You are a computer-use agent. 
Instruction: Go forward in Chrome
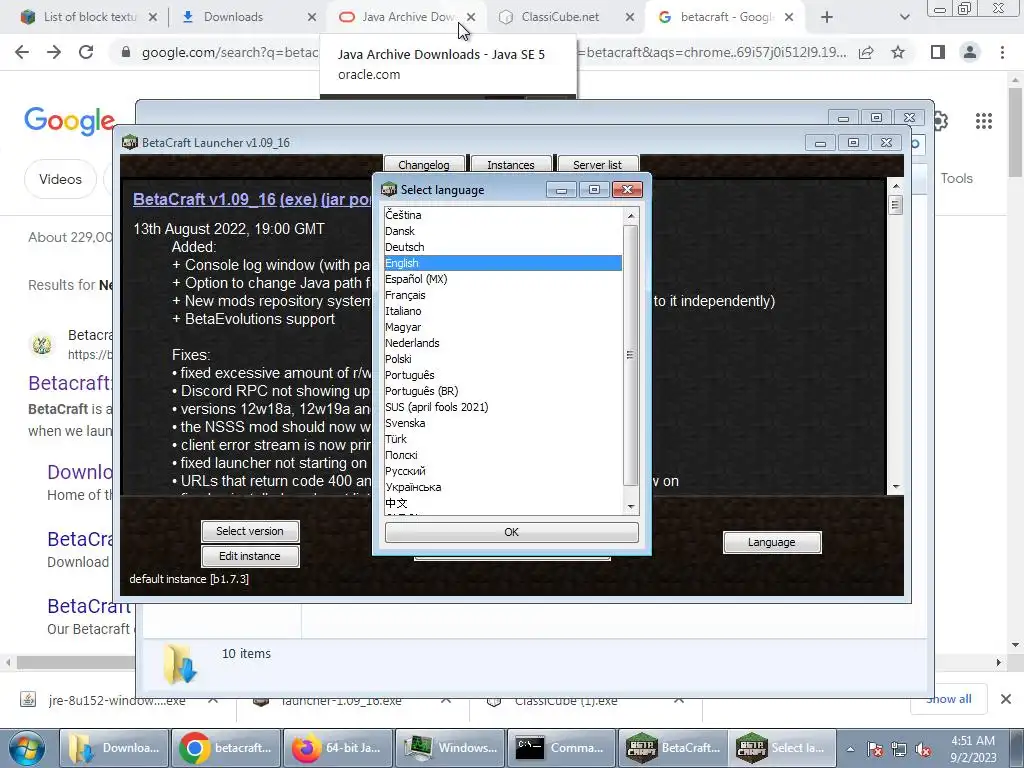[54, 52]
